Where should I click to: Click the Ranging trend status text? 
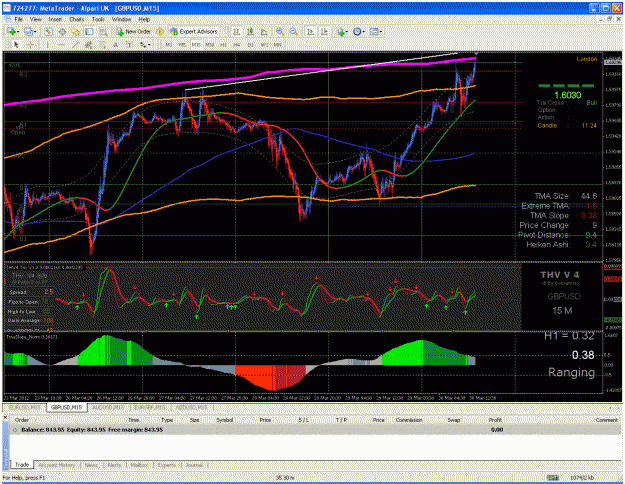click(x=572, y=372)
